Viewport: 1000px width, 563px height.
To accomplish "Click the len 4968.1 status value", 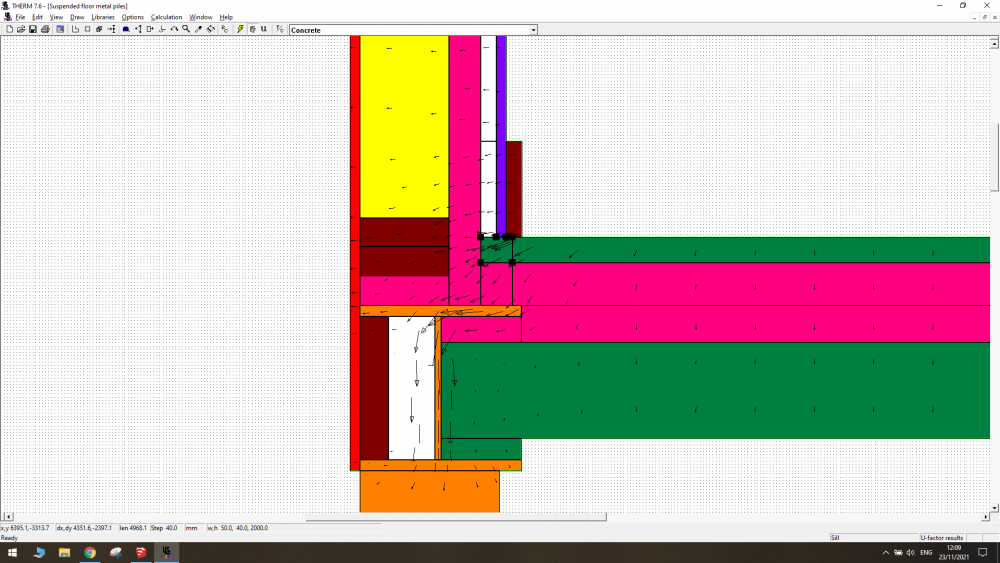I will pos(133,528).
